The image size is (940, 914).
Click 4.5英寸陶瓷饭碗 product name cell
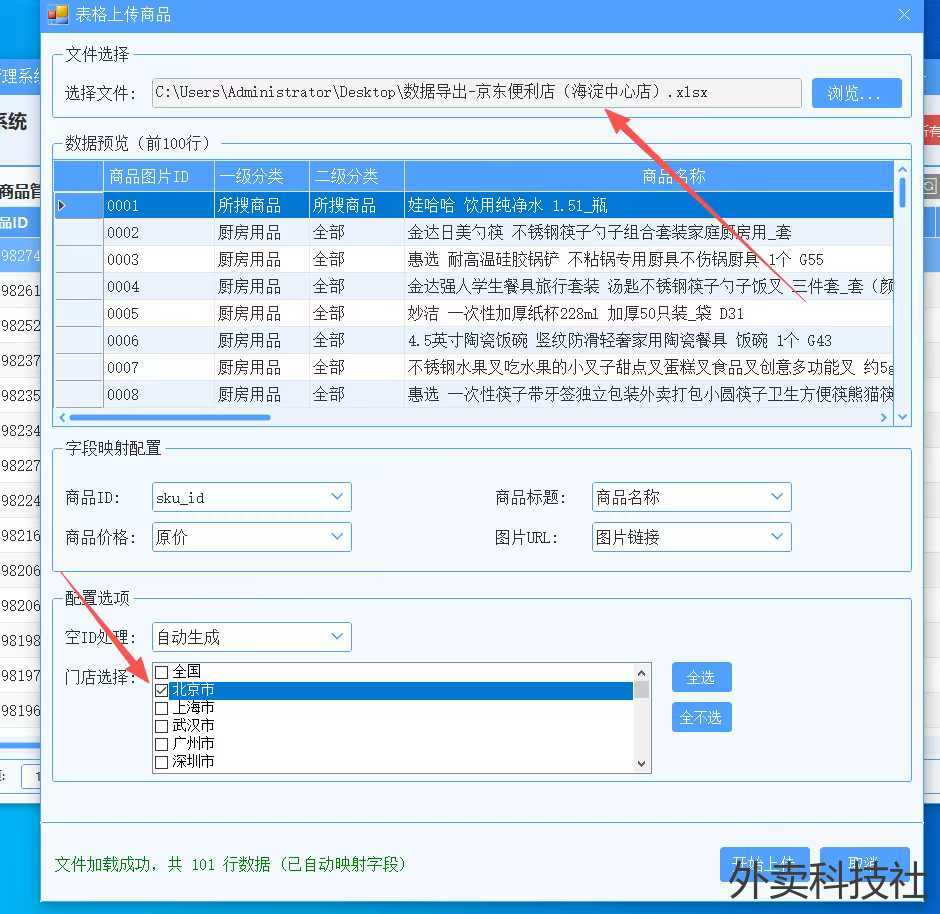pos(649,340)
